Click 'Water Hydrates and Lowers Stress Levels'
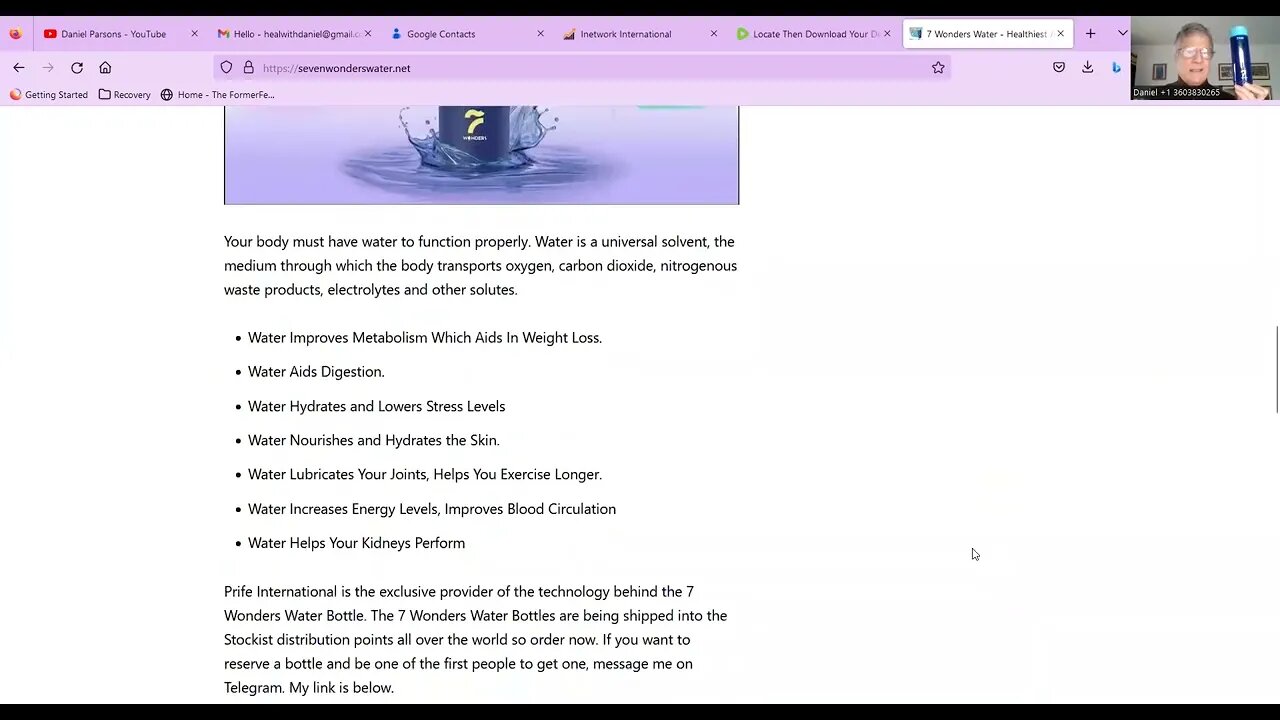 pos(376,406)
